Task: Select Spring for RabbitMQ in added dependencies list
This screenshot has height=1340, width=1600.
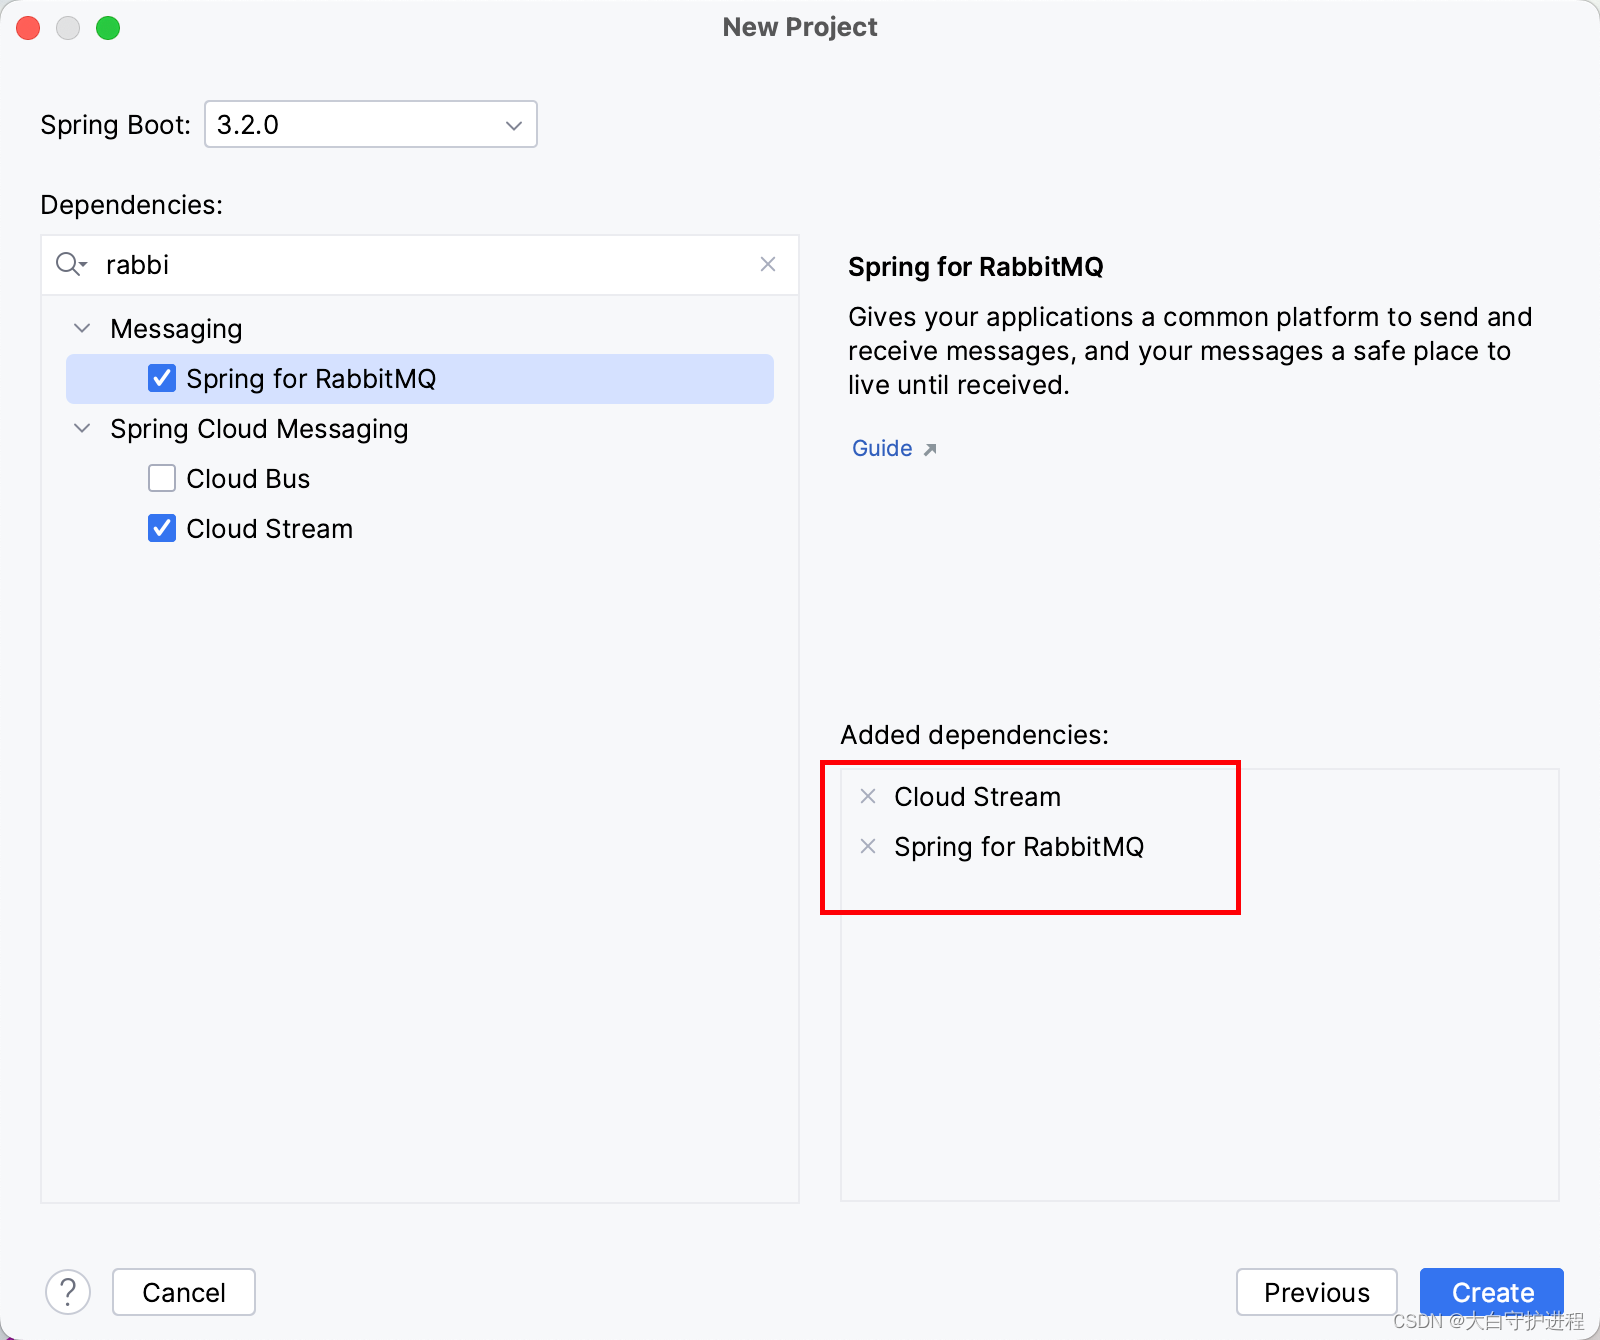Action: pyautogui.click(x=1019, y=846)
